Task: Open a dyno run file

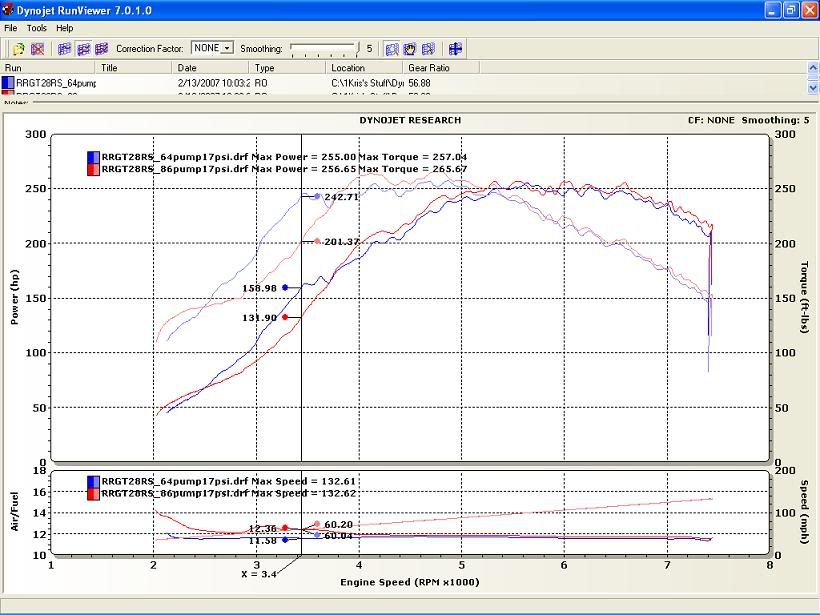Action: point(21,47)
